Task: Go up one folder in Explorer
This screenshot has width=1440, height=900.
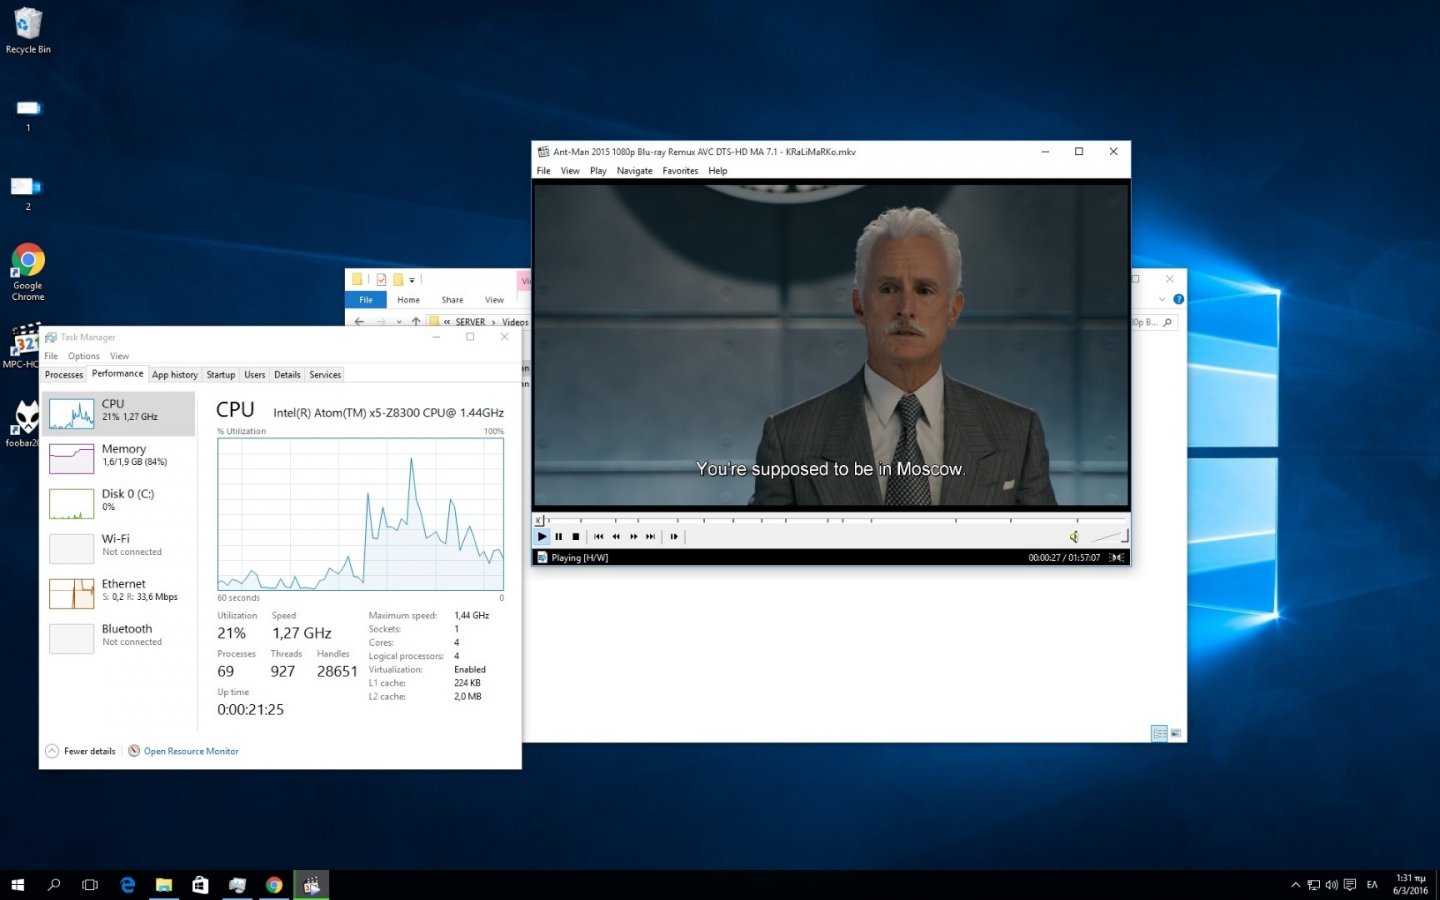Action: (x=416, y=322)
